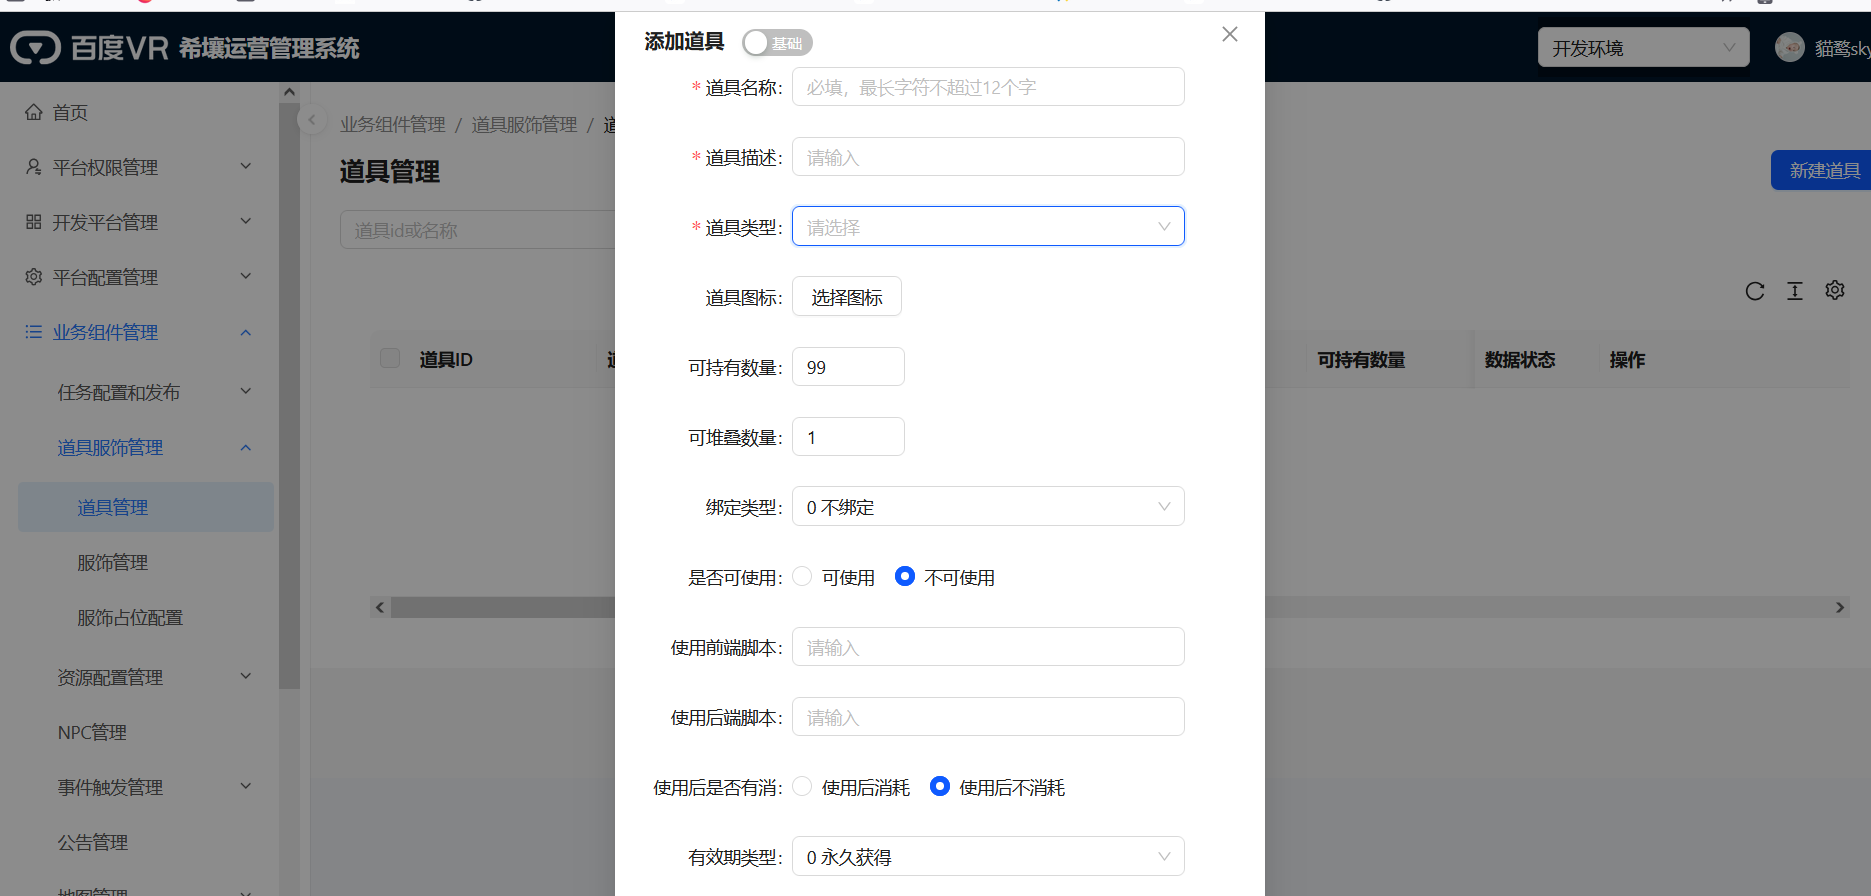The image size is (1871, 896).
Task: Open 服饰管理 in the sidebar
Action: 112,563
